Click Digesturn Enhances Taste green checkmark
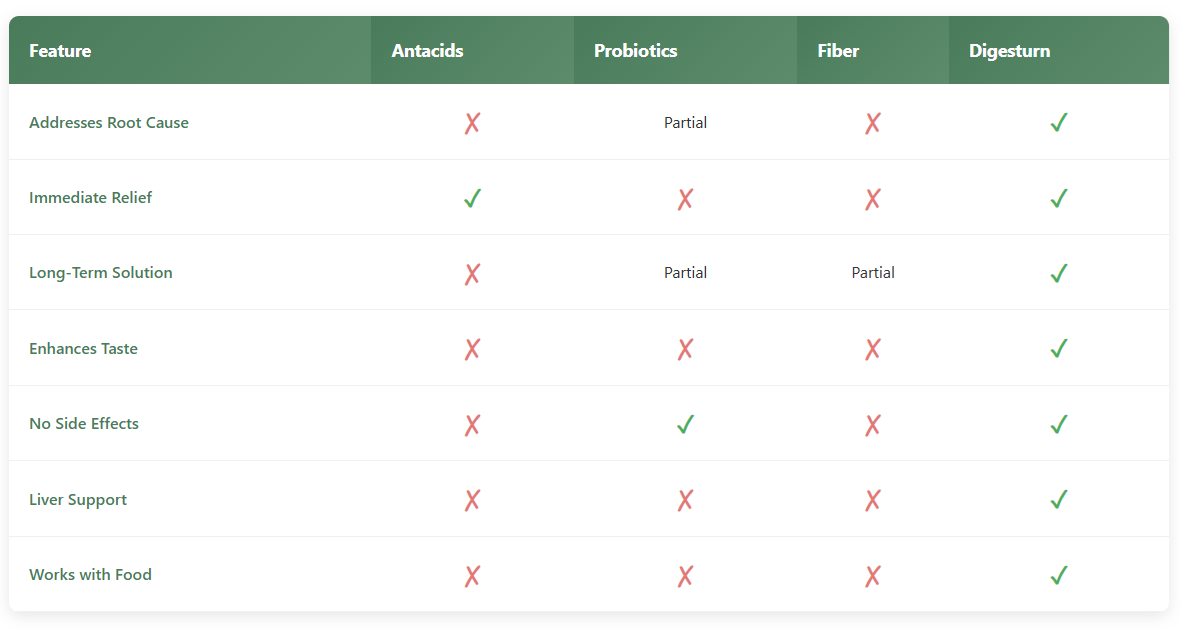This screenshot has width=1181, height=629. [x=1059, y=349]
